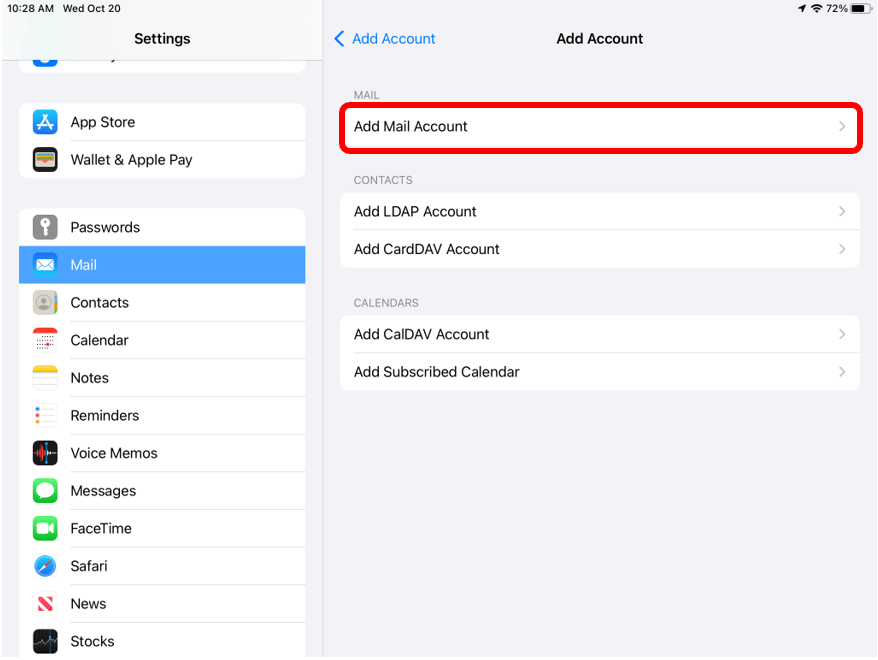The image size is (878, 660).
Task: Tap the Stocks chart icon
Action: pyautogui.click(x=45, y=641)
